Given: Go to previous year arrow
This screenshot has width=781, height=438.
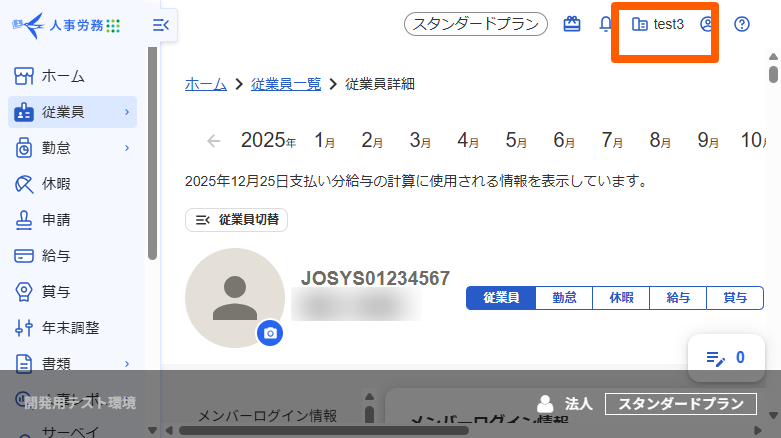Looking at the screenshot, I should click(213, 141).
